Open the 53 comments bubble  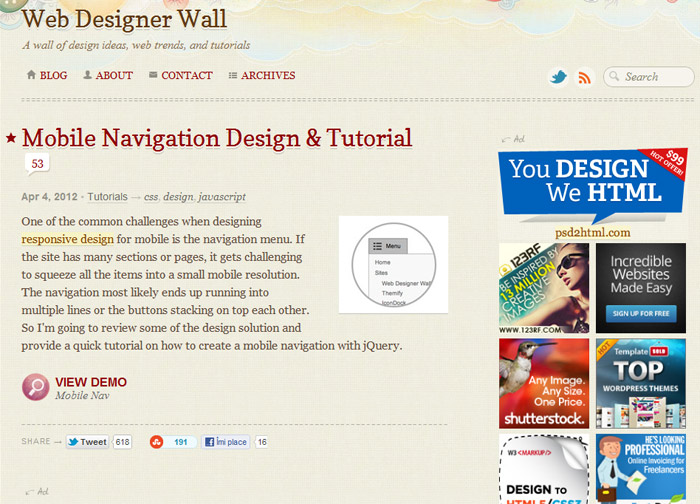pyautogui.click(x=37, y=164)
